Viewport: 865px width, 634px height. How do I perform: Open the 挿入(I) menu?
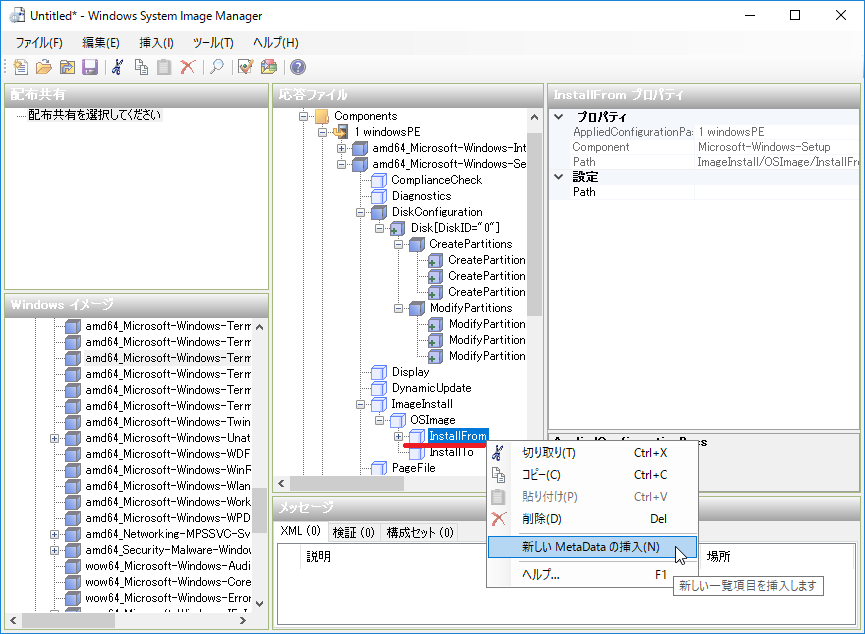point(156,42)
